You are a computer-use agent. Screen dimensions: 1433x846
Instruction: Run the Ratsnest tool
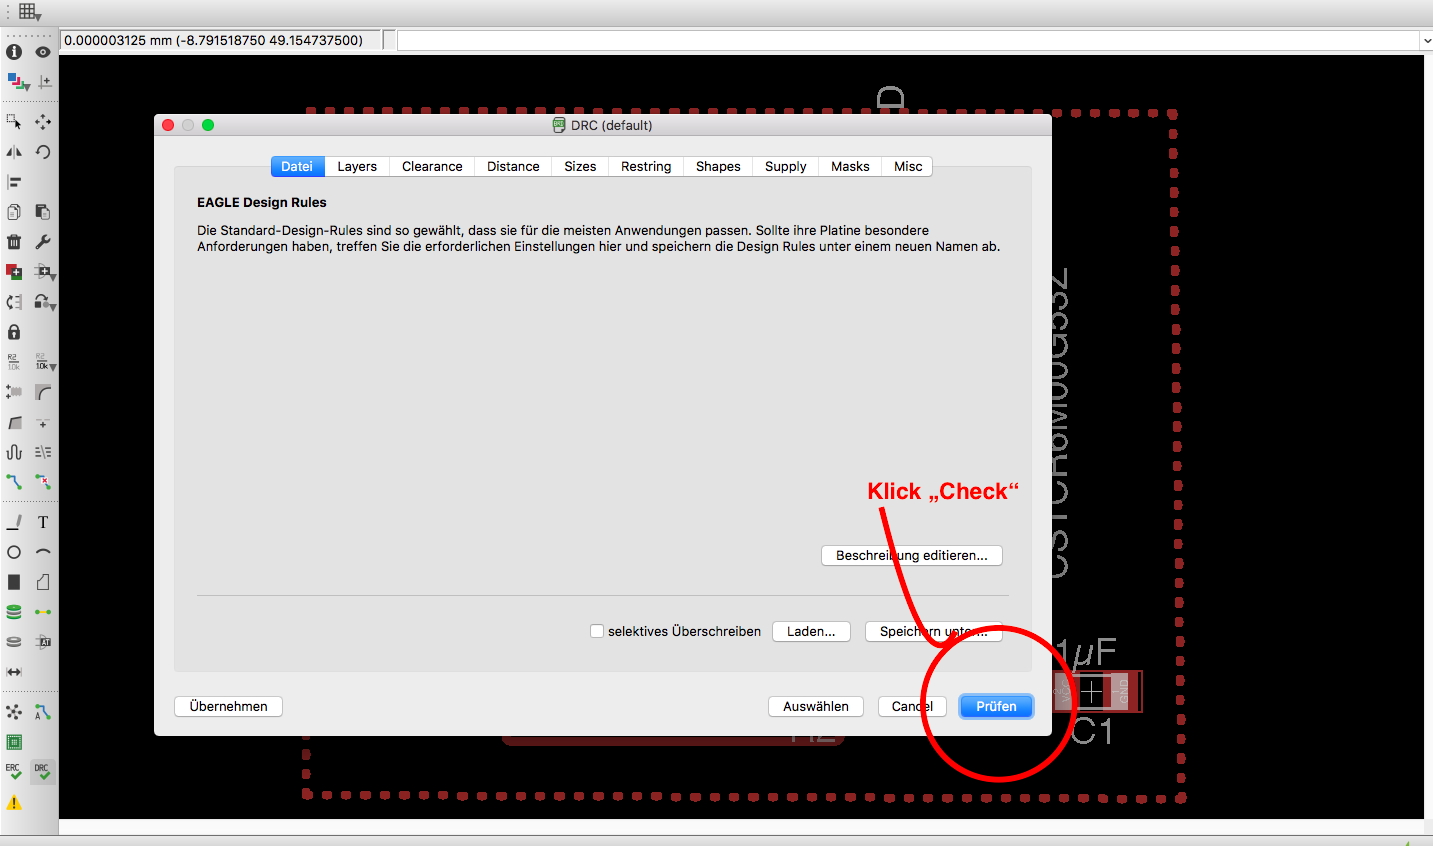coord(14,712)
